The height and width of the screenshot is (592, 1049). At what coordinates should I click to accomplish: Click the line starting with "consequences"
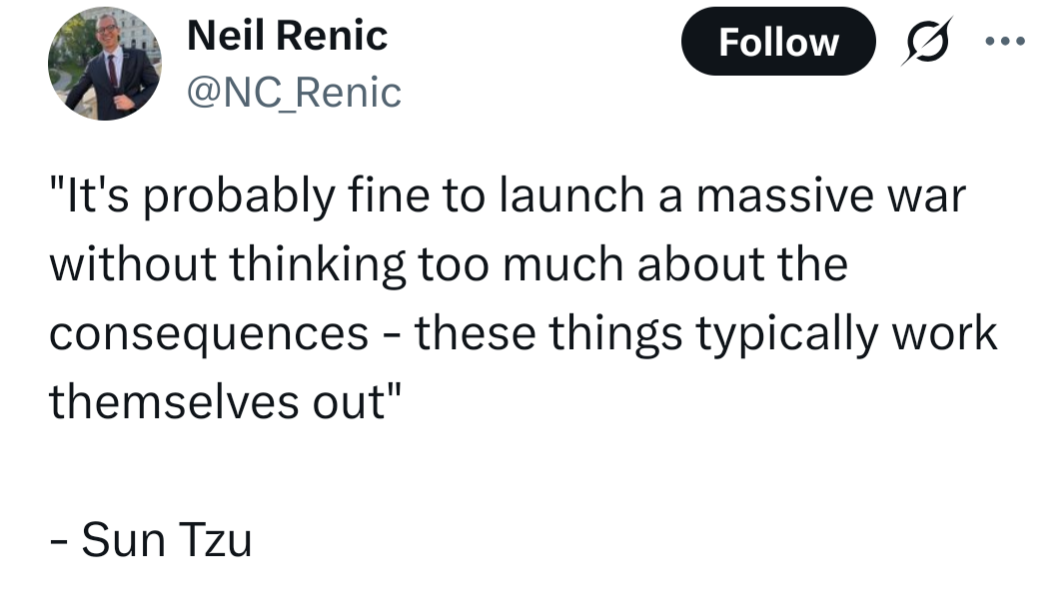pyautogui.click(x=523, y=333)
